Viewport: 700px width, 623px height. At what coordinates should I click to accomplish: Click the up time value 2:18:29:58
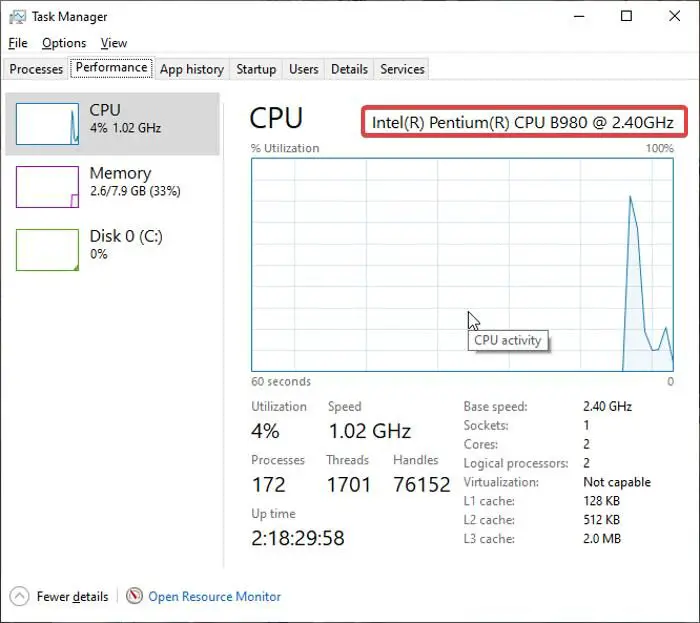point(298,538)
